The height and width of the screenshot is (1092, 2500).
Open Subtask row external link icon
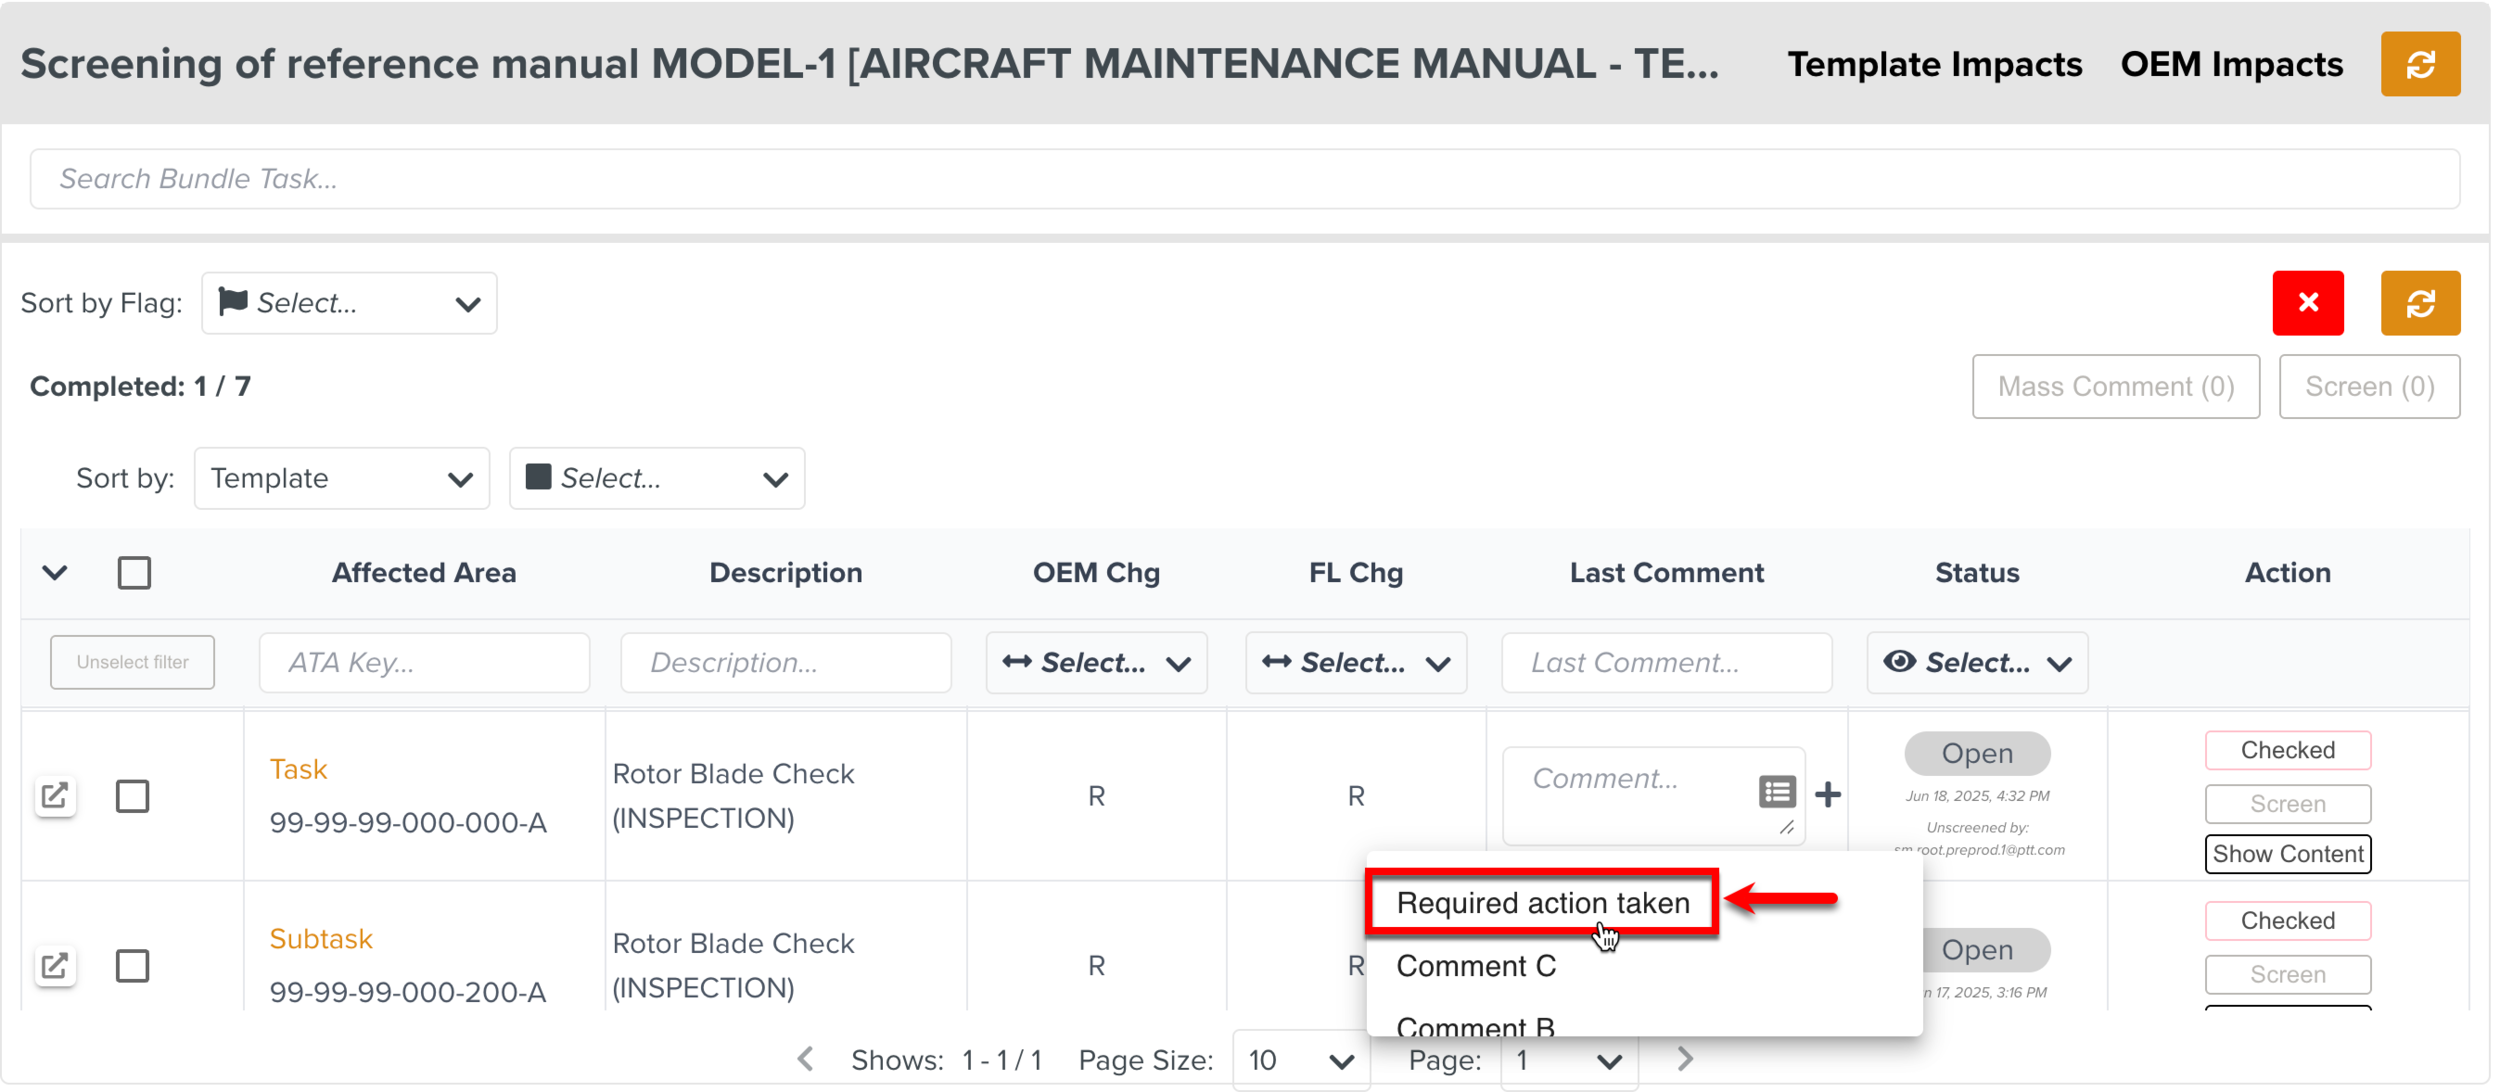pos(55,966)
